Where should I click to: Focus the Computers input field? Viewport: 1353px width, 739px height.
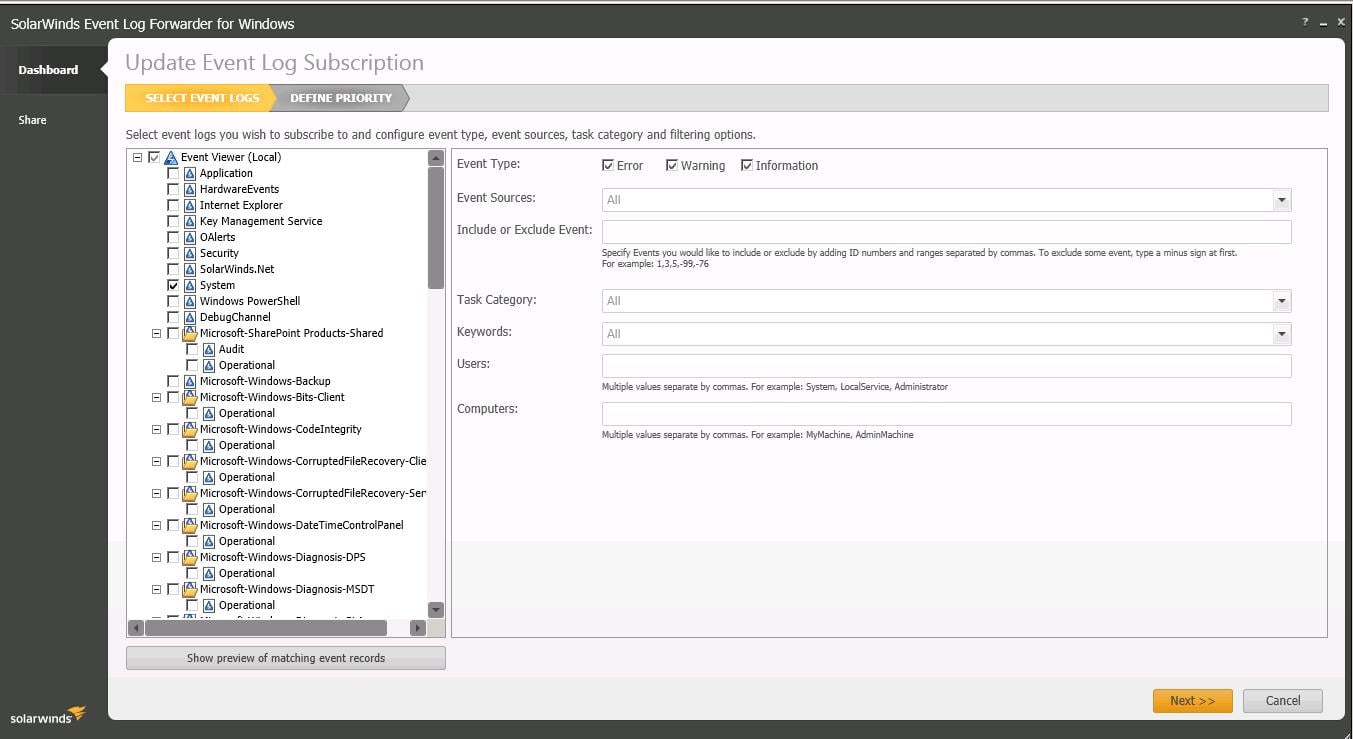[946, 414]
